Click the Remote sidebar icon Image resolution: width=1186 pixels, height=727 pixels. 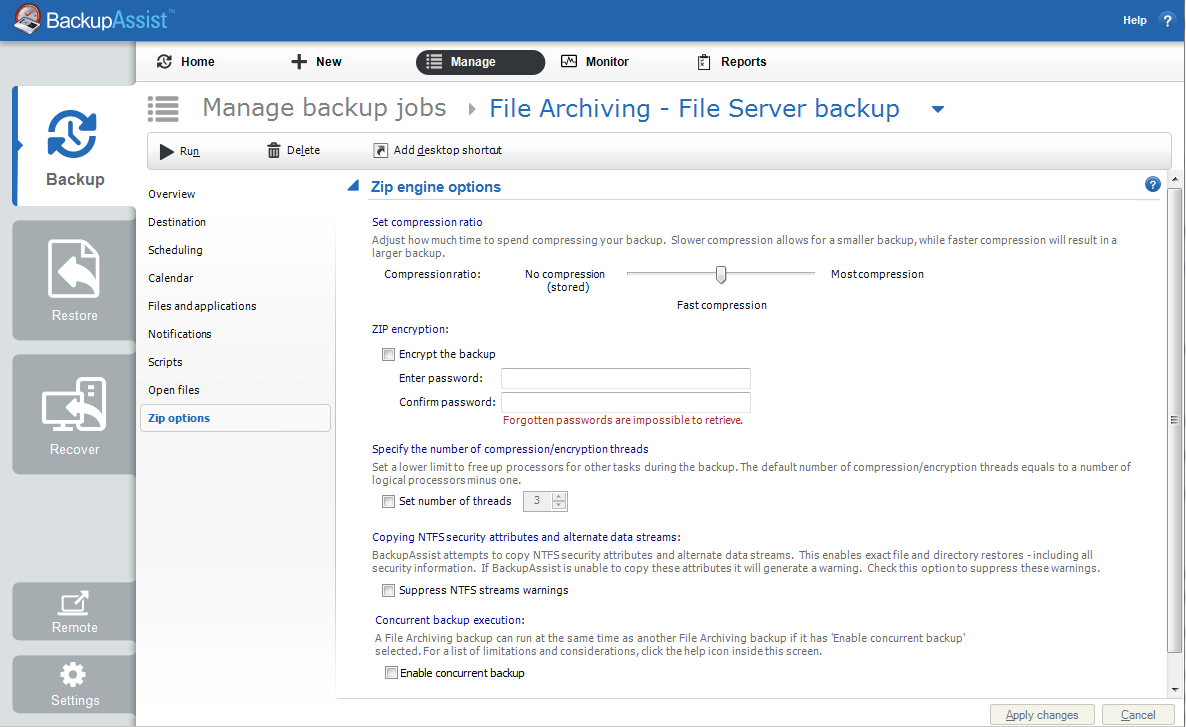click(75, 603)
